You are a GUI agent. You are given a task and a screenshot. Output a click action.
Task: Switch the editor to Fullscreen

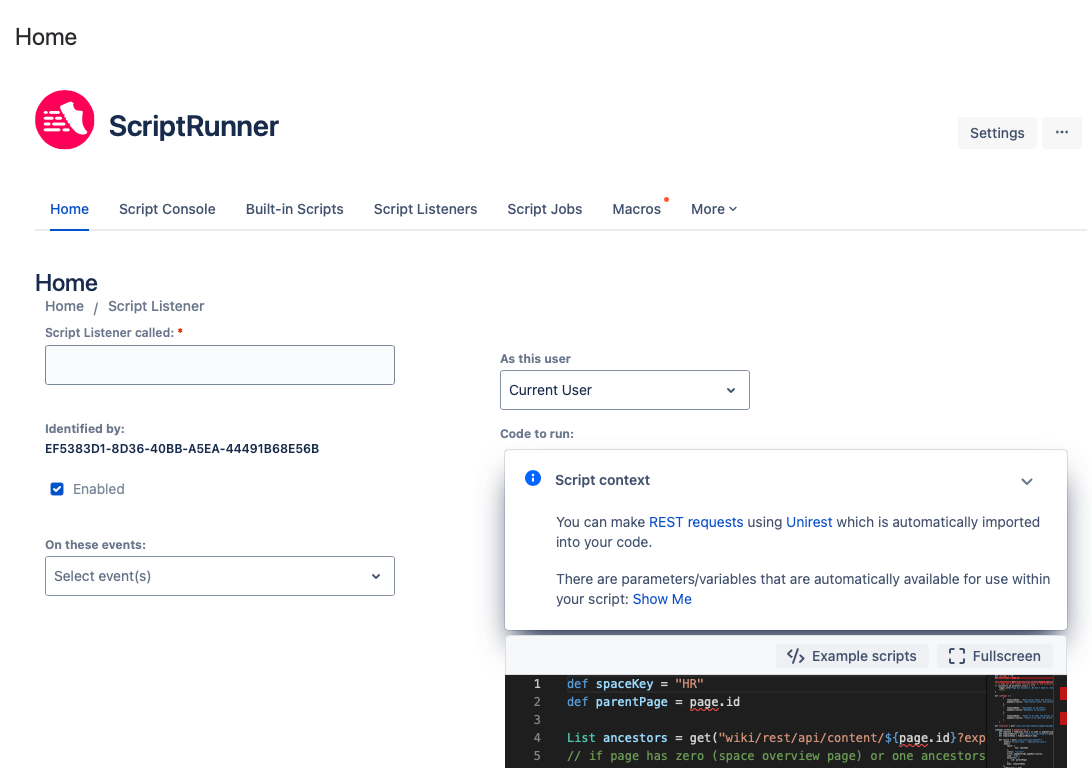(x=994, y=656)
